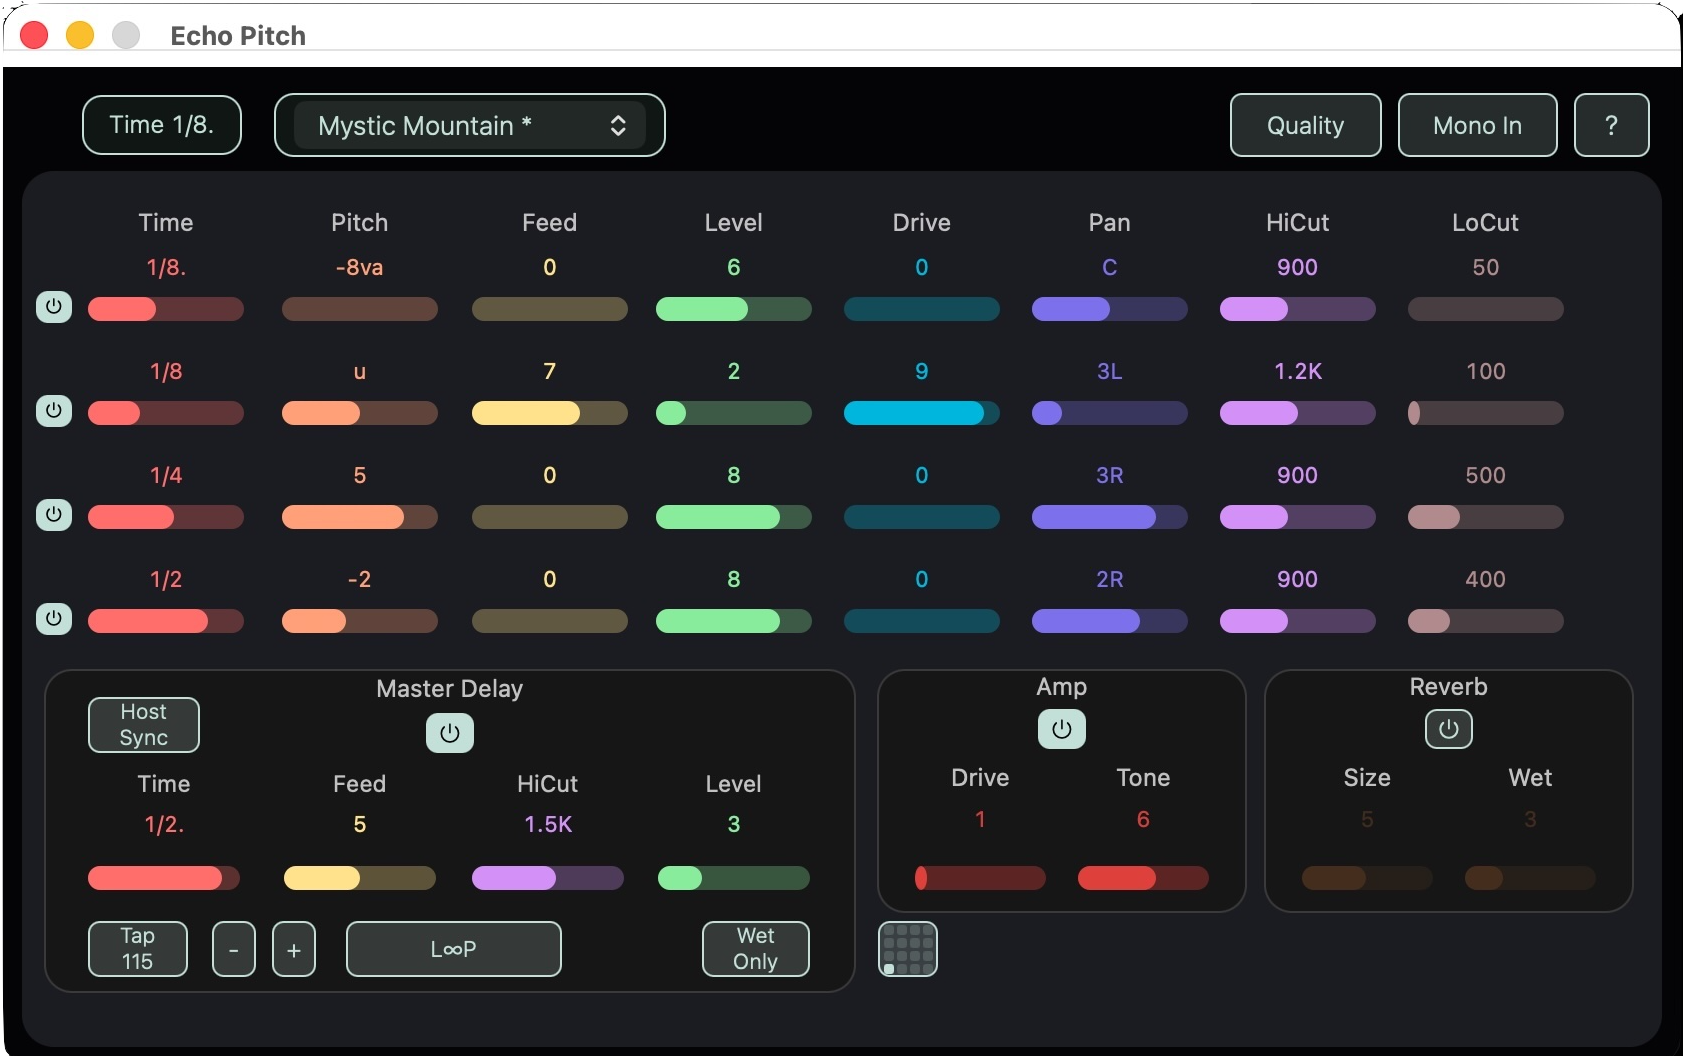1683x1056 pixels.
Task: Adjust the LoCut slider showing 400
Action: point(1486,621)
